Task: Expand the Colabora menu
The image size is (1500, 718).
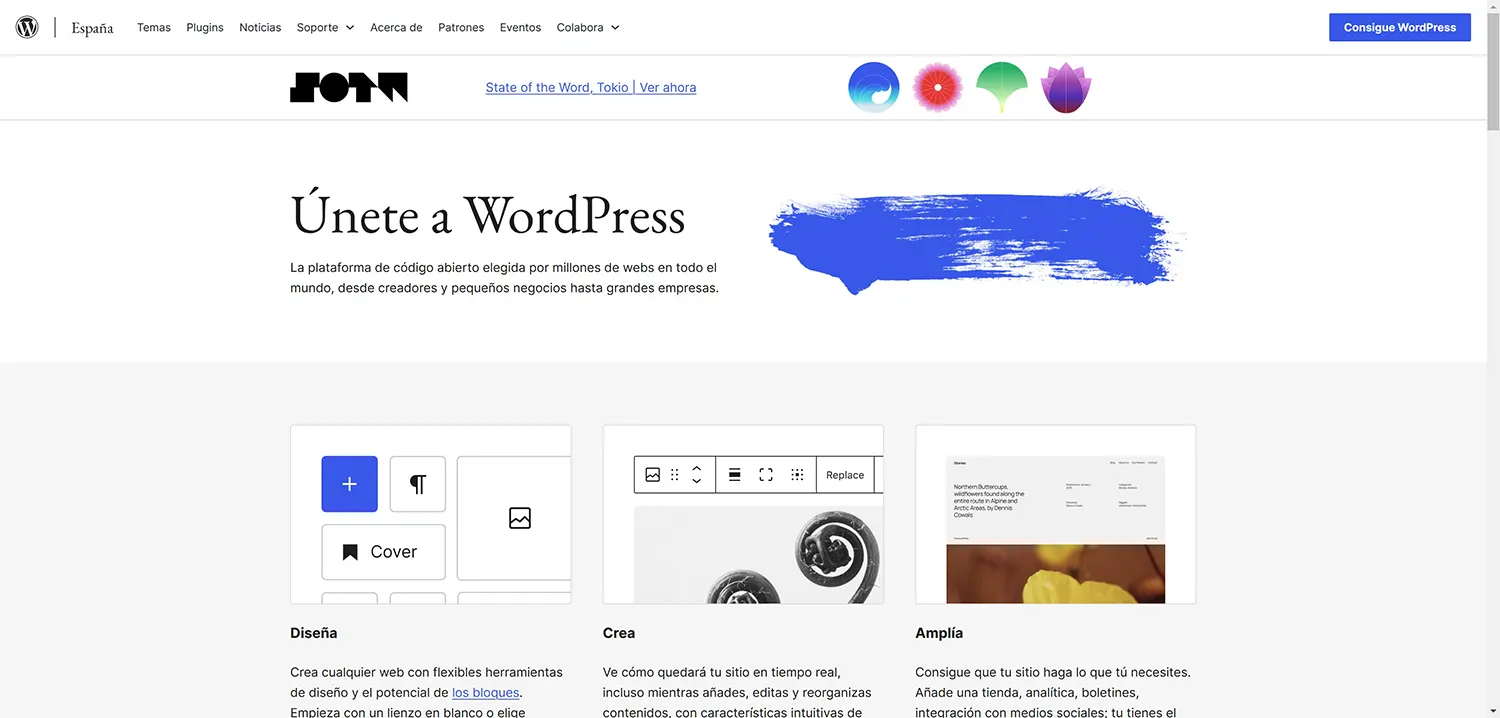Action: point(581,27)
